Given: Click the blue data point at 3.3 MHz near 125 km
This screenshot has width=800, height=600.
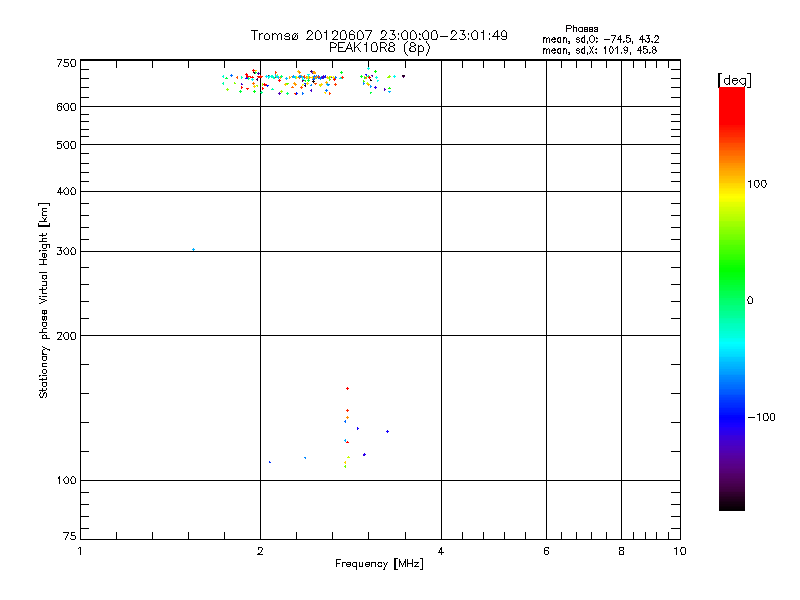Looking at the screenshot, I should coord(388,432).
